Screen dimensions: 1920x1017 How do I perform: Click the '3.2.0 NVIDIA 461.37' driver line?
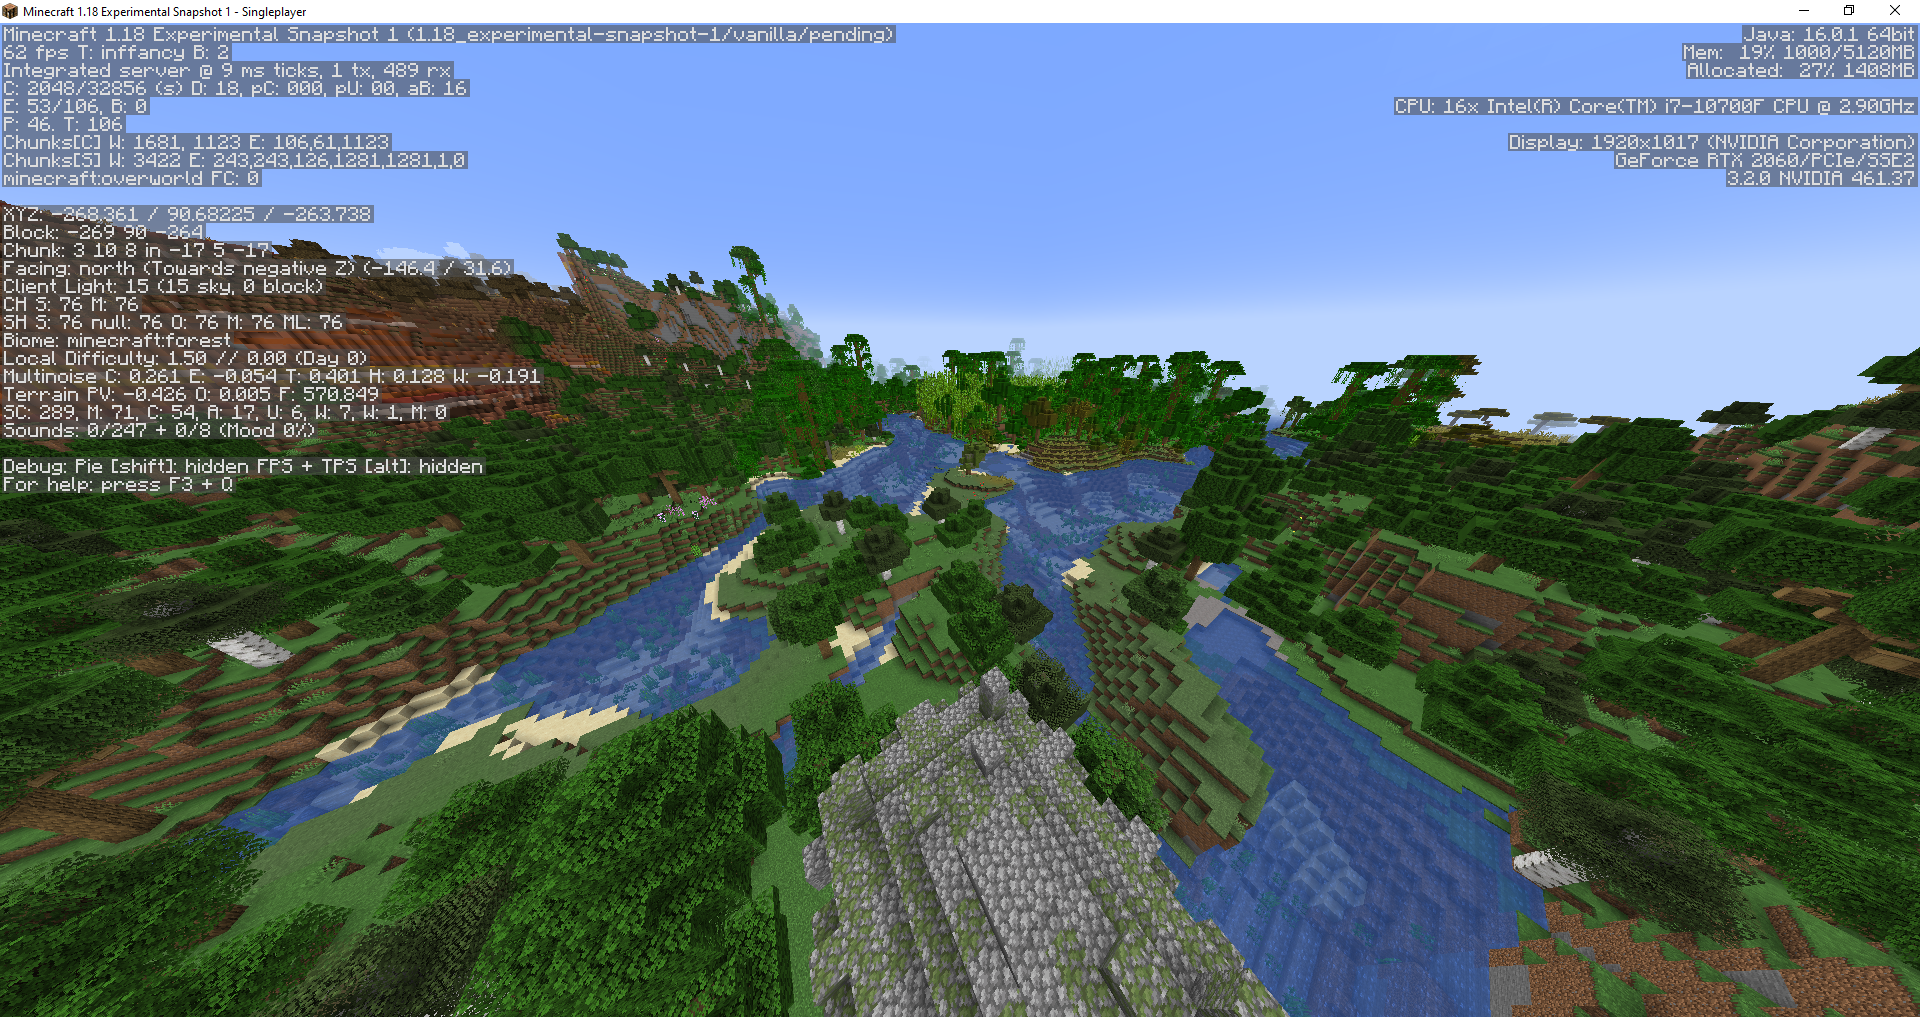click(x=1821, y=179)
